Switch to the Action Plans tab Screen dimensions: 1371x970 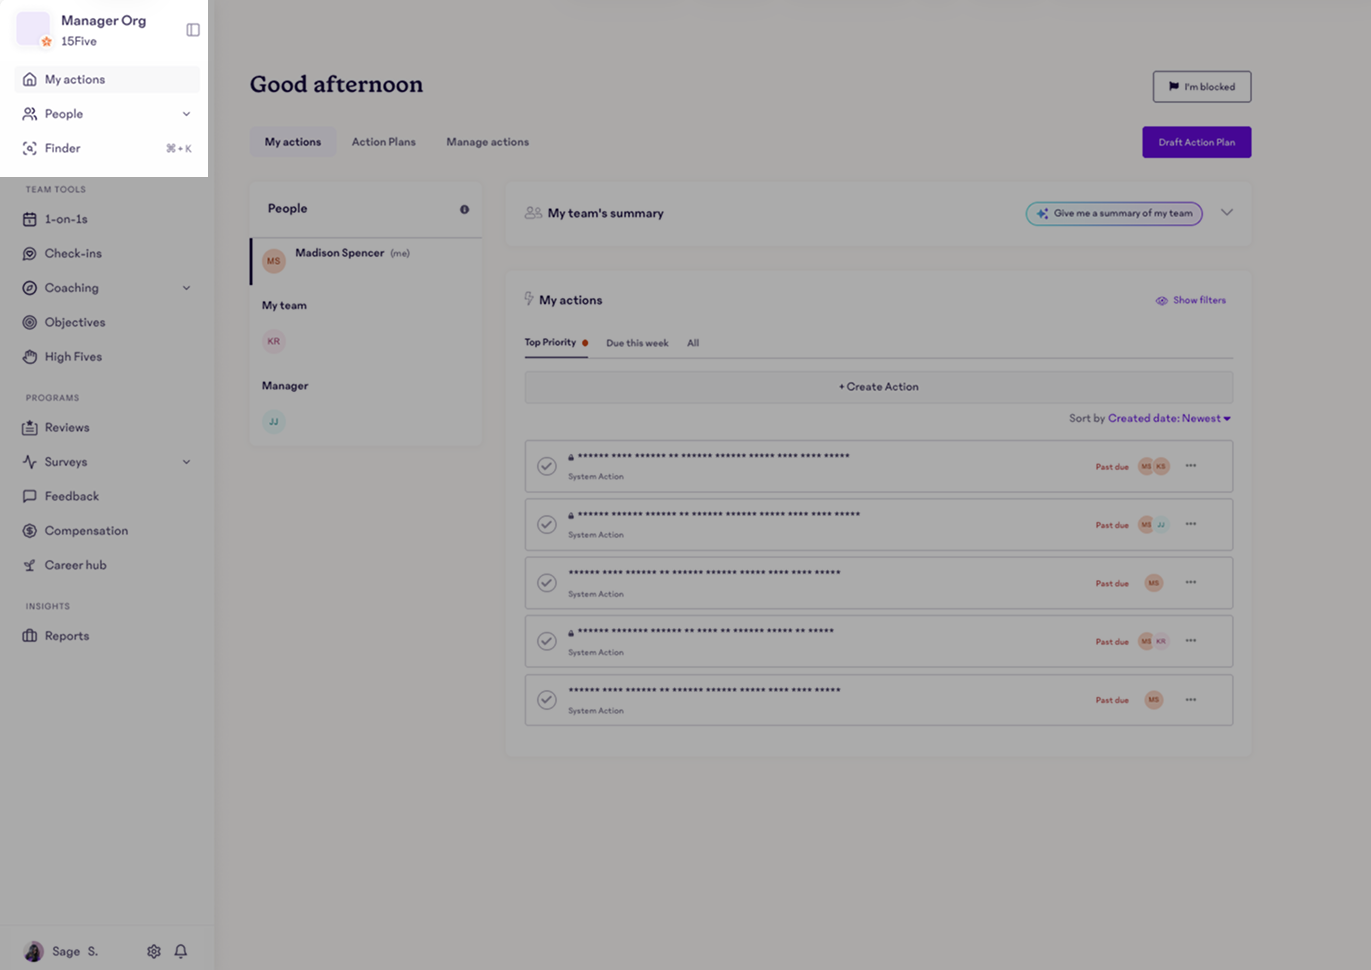click(383, 142)
